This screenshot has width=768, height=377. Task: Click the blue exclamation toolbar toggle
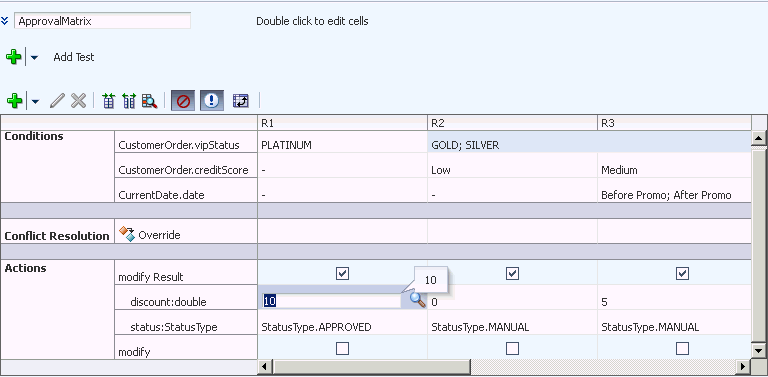tap(212, 101)
